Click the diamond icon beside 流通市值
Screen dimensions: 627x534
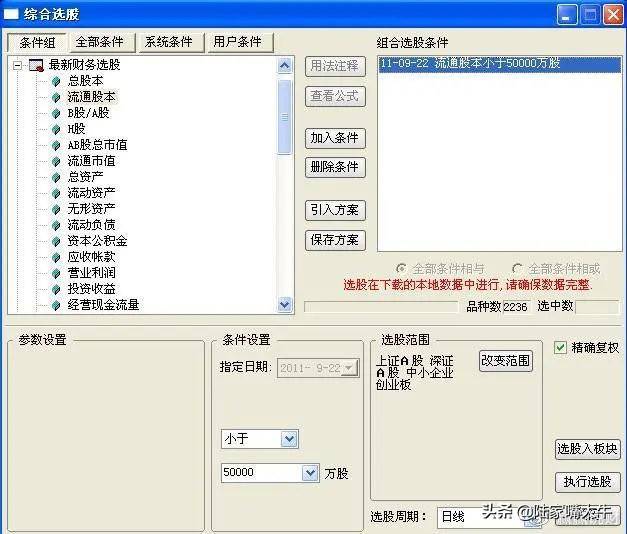(56, 162)
